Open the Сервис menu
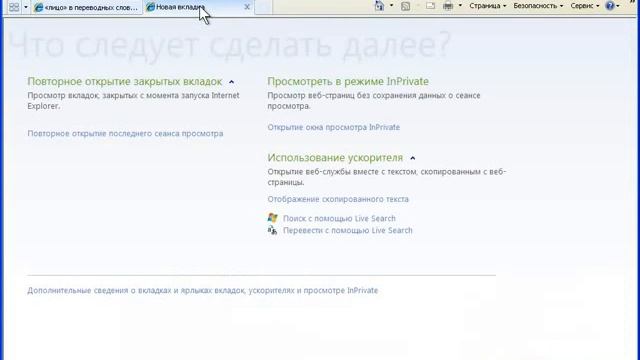Viewport: 640px width, 360px height. pyautogui.click(x=584, y=6)
